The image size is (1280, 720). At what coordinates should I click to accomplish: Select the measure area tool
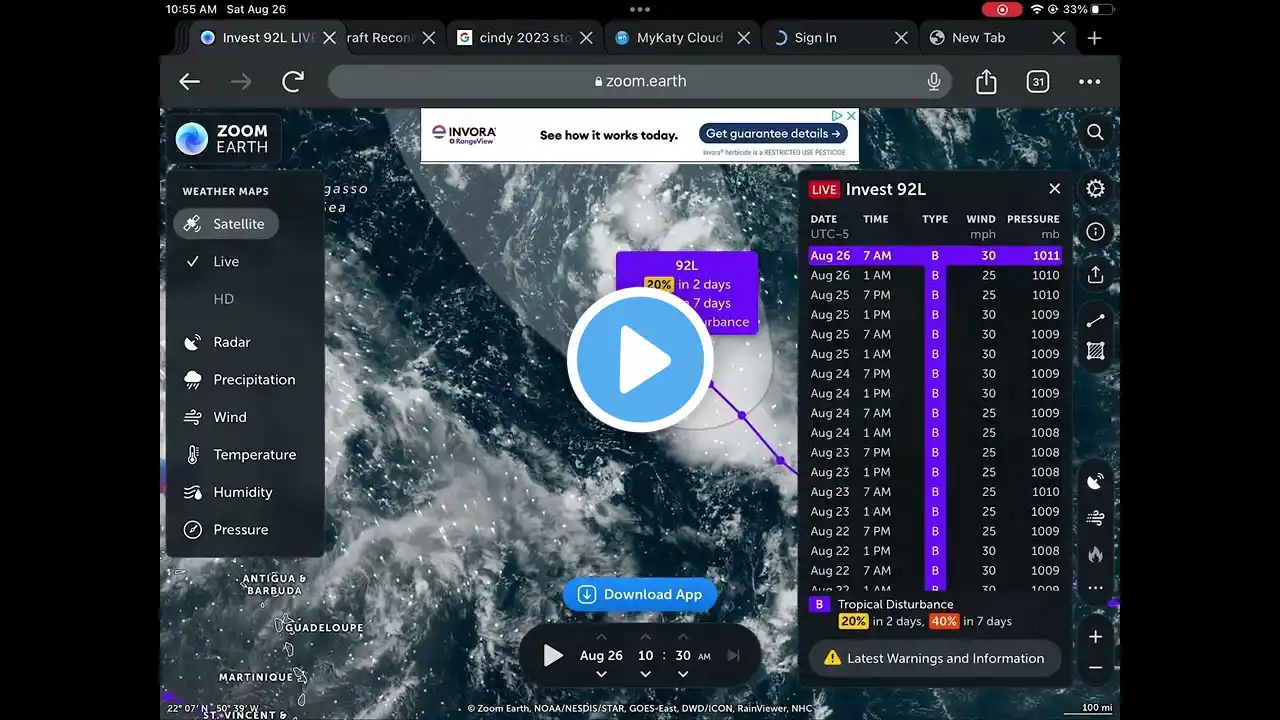(1095, 351)
